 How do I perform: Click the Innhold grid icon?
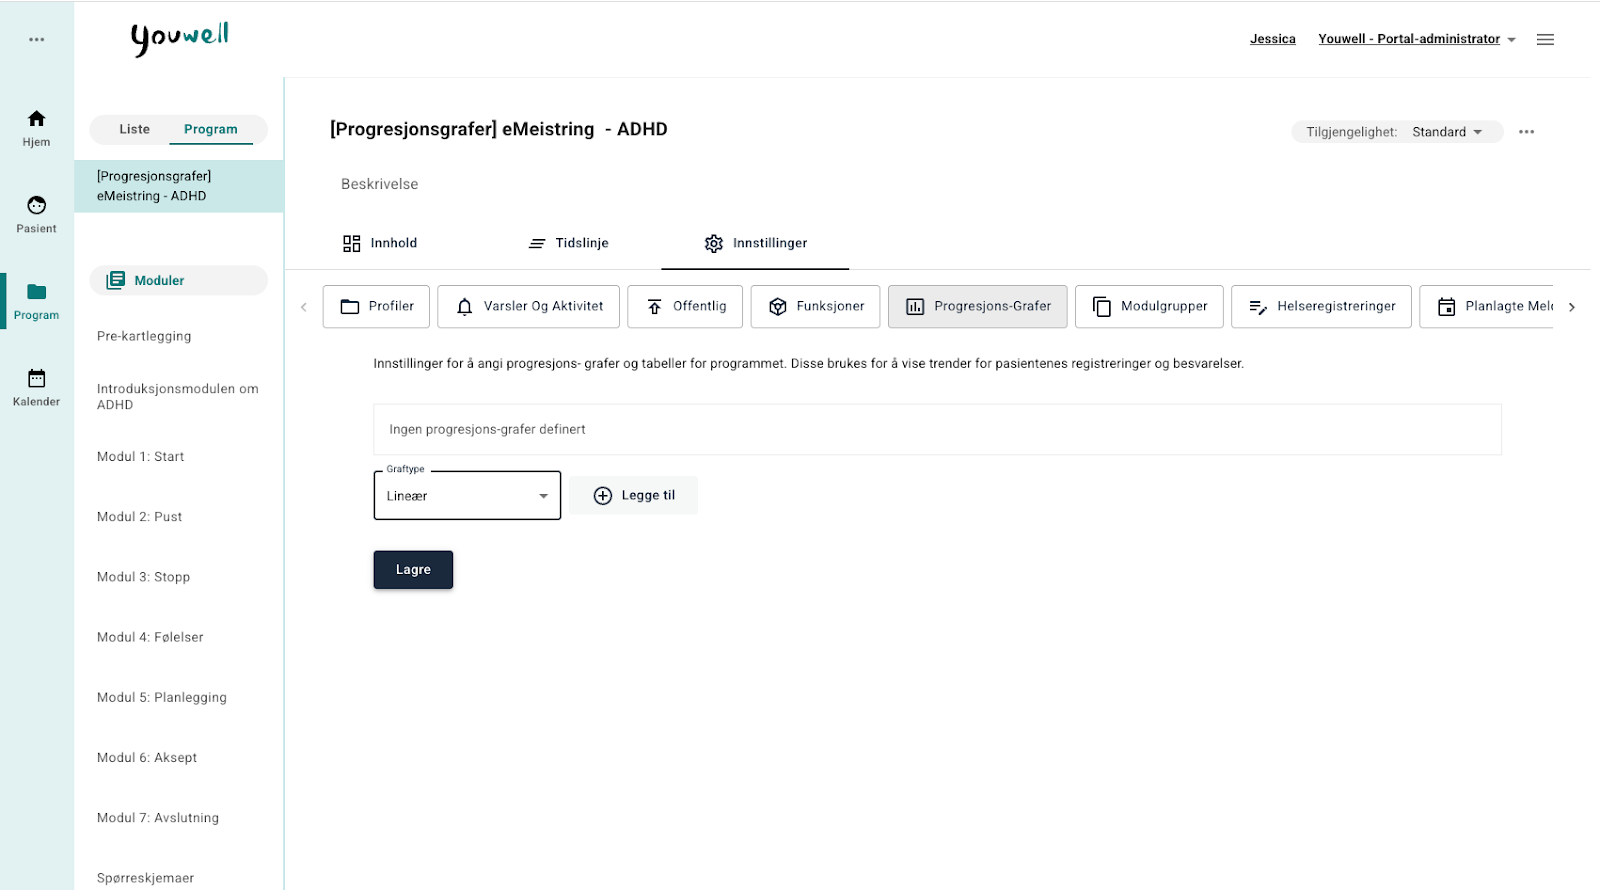[352, 243]
